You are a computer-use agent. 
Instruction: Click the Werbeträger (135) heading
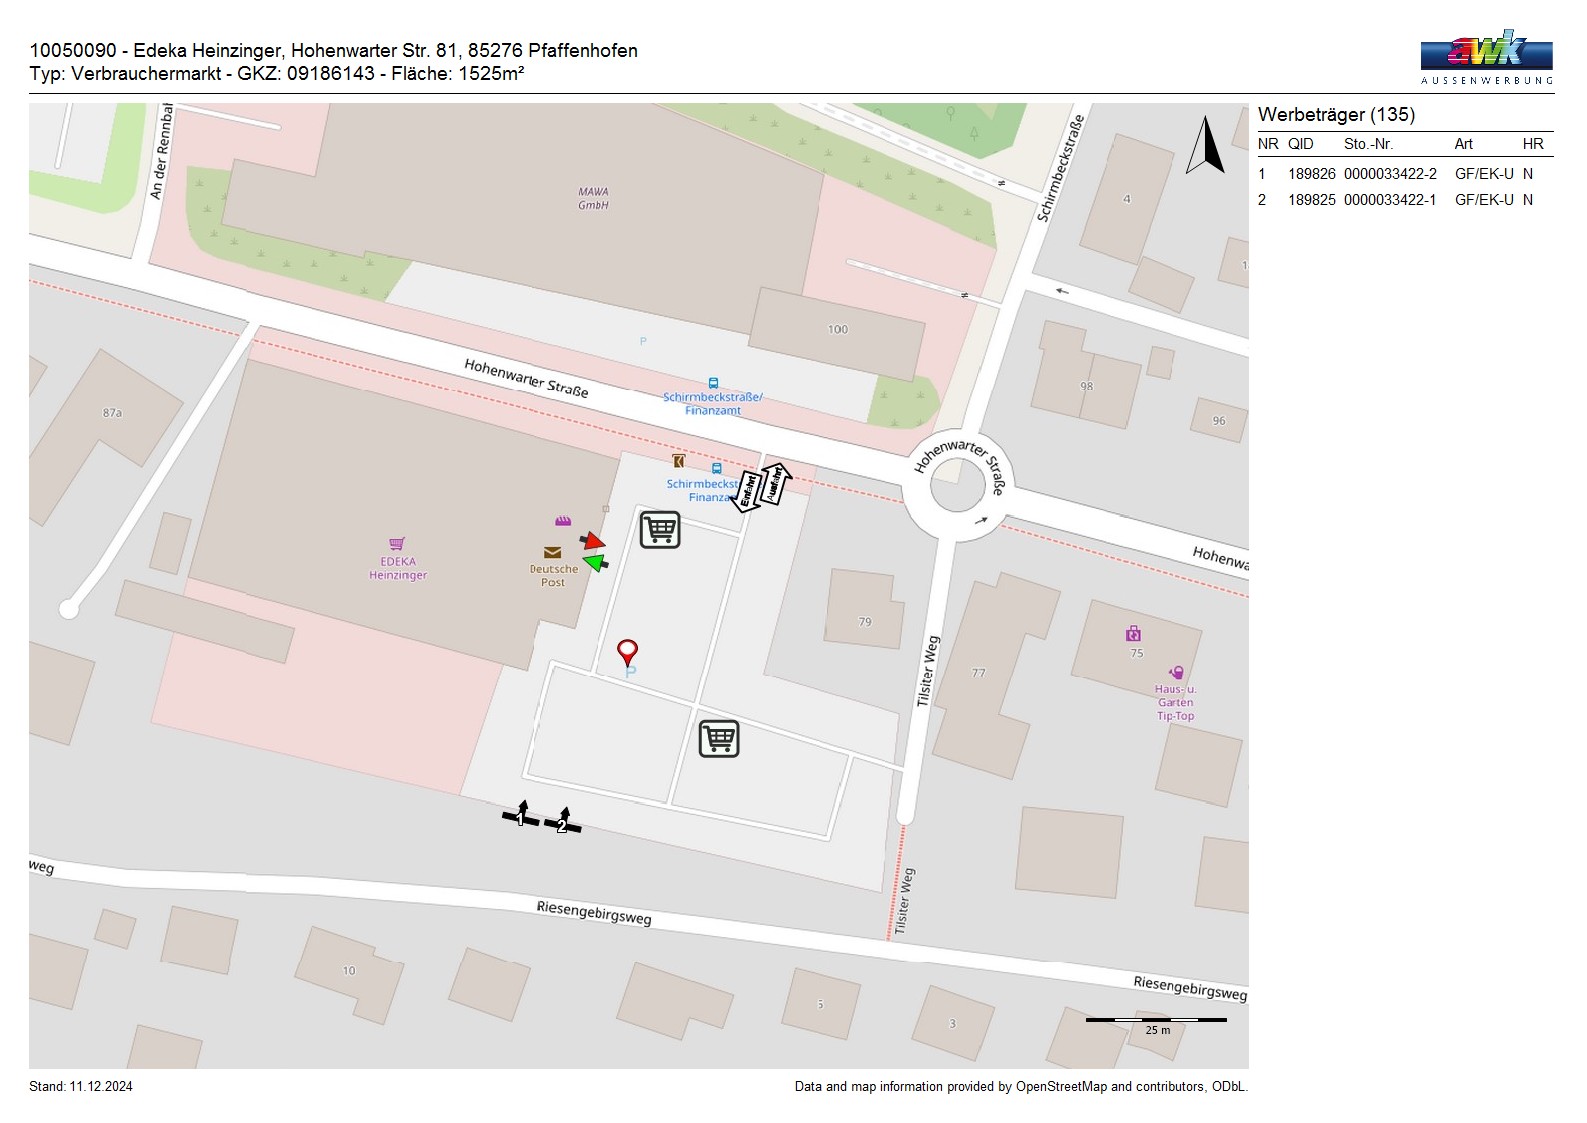click(x=1336, y=115)
